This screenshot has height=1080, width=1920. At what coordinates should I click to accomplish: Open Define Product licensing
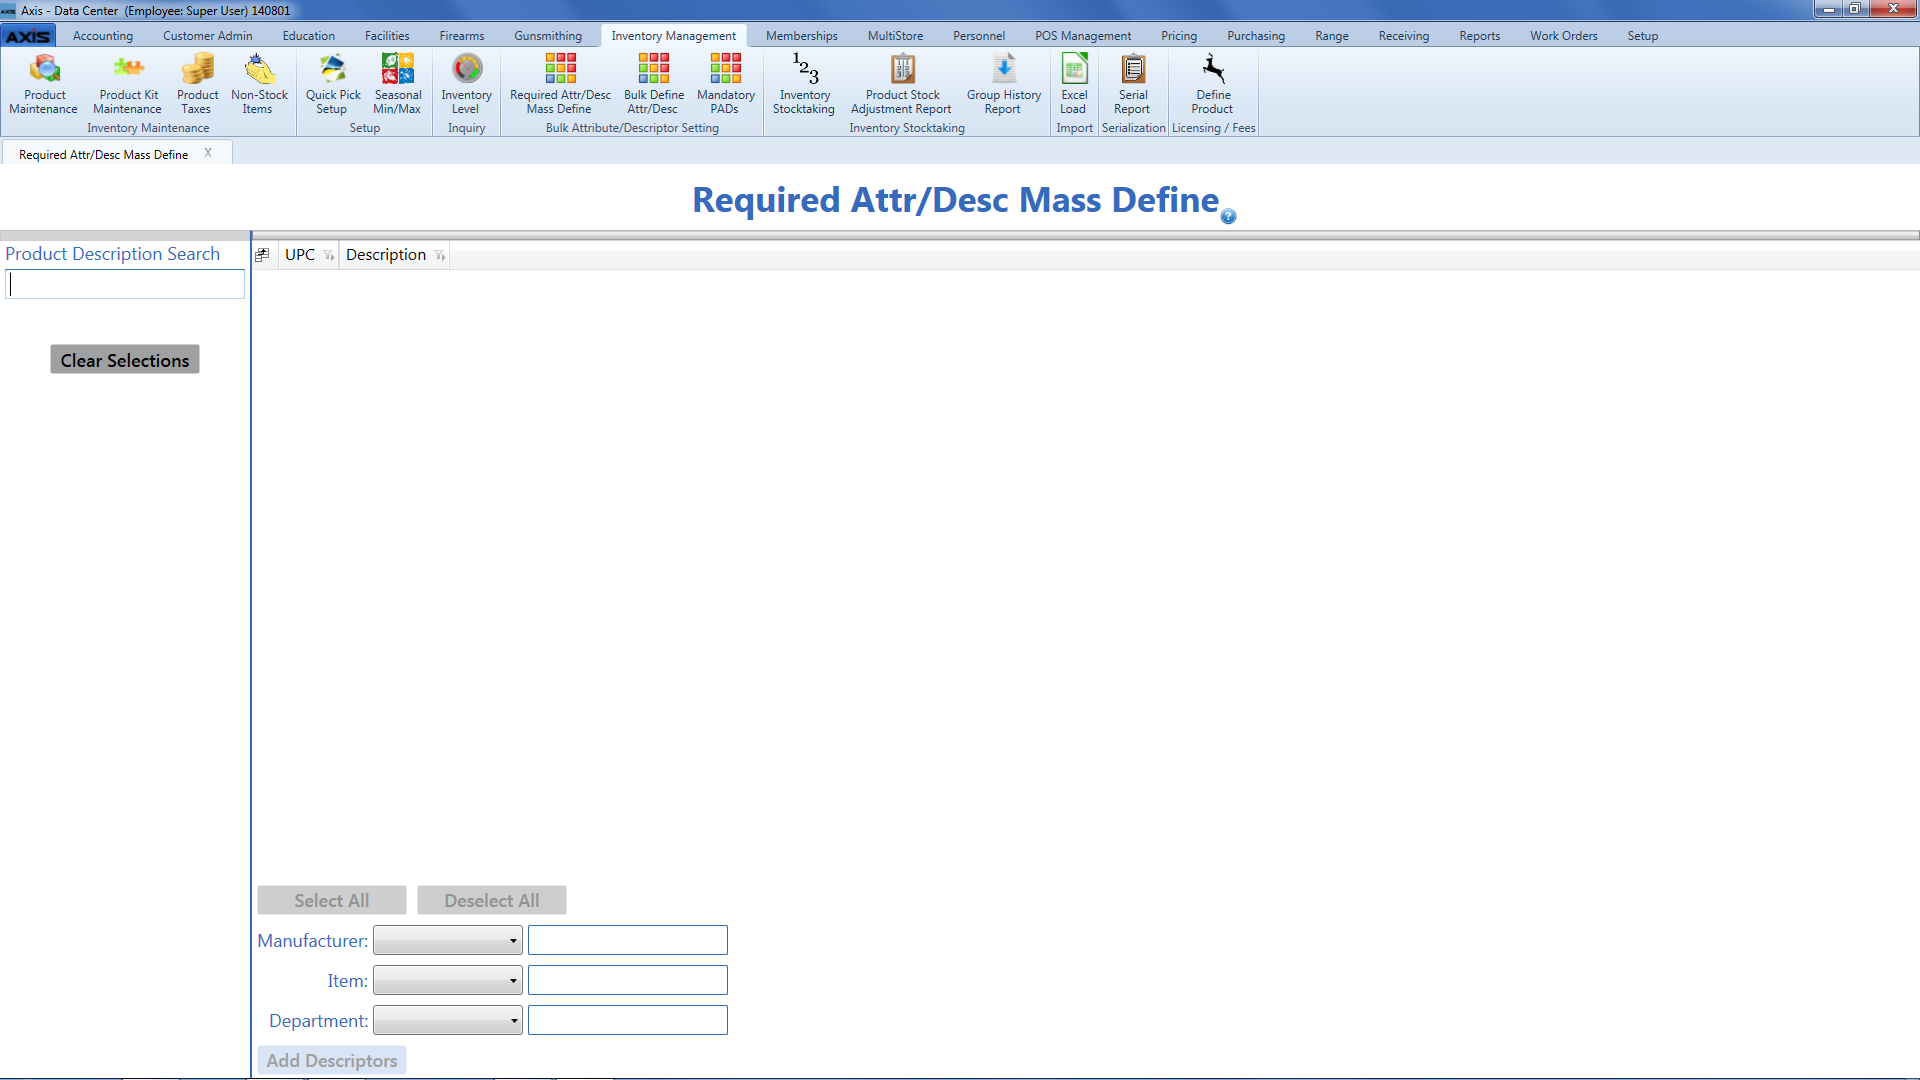pos(1213,84)
